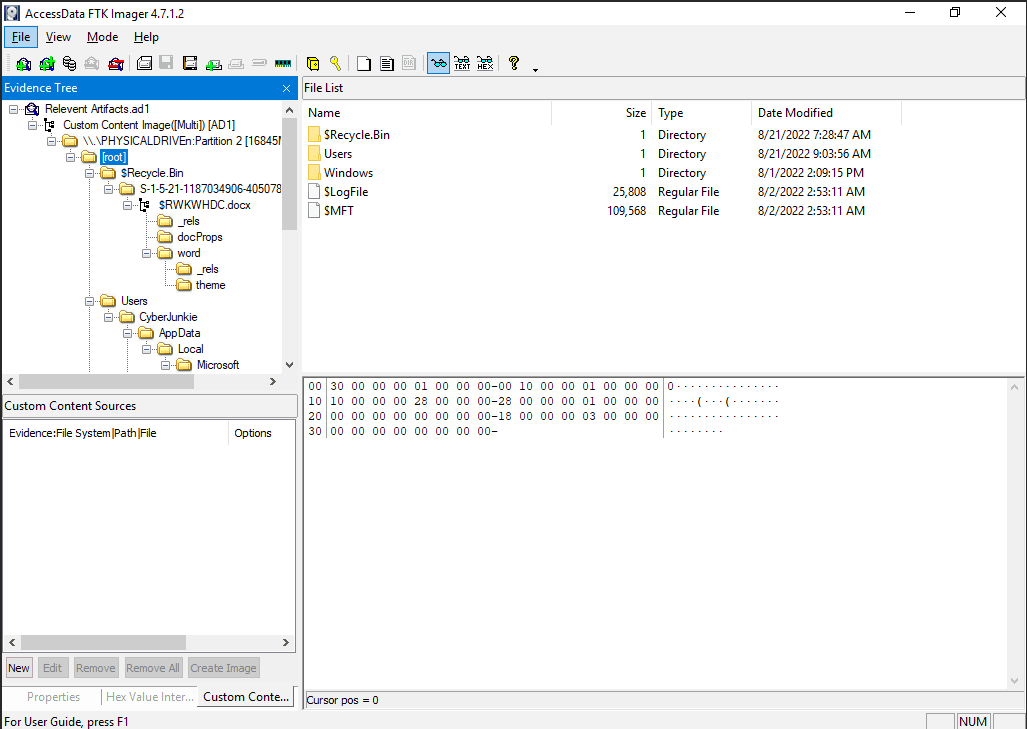Screen dimensions: 1027x729
Task: Toggle the view files as TEXT icon
Action: (462, 64)
